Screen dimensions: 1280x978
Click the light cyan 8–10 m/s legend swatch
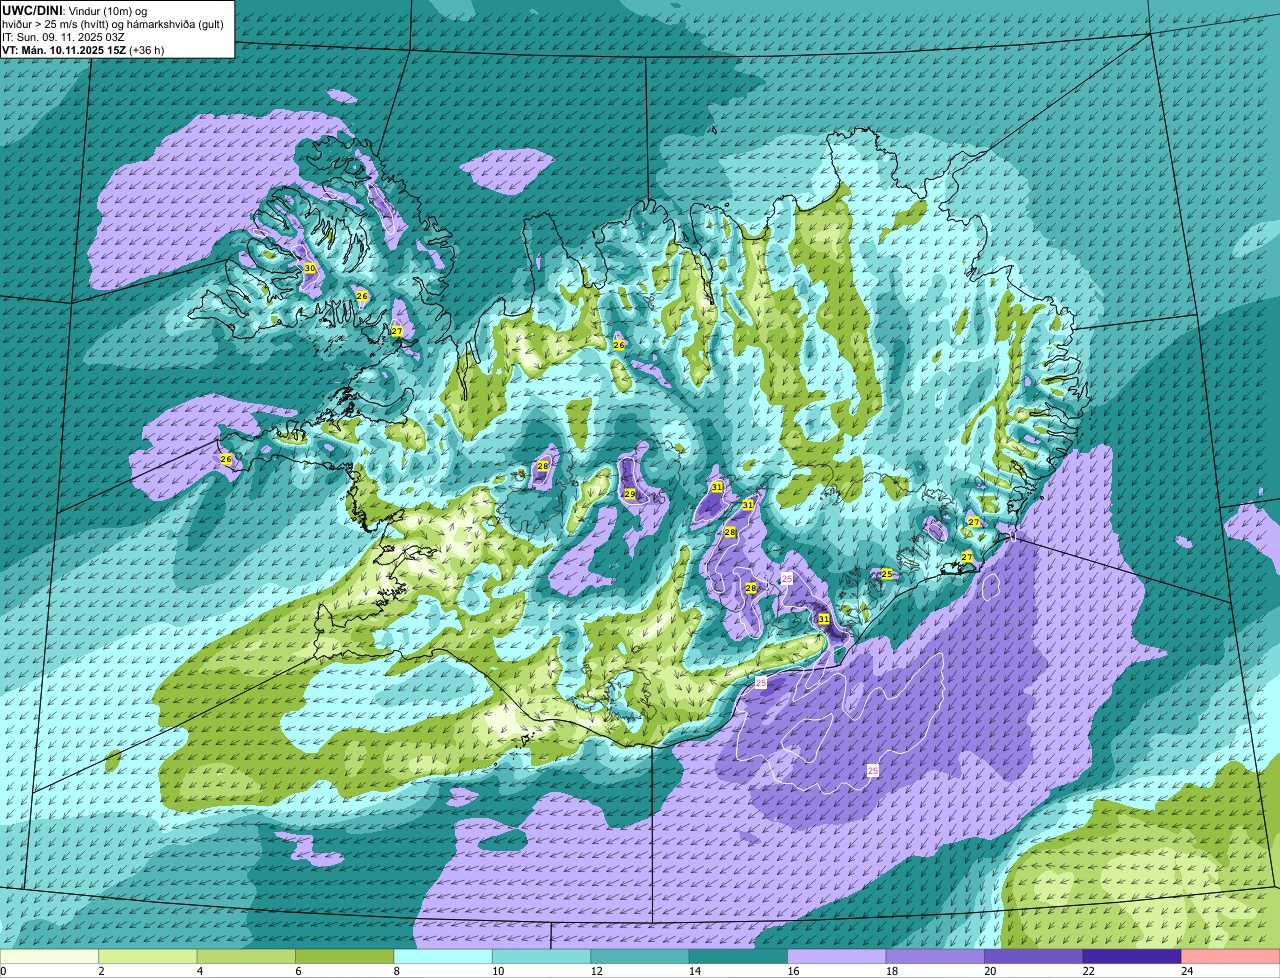coord(443,957)
